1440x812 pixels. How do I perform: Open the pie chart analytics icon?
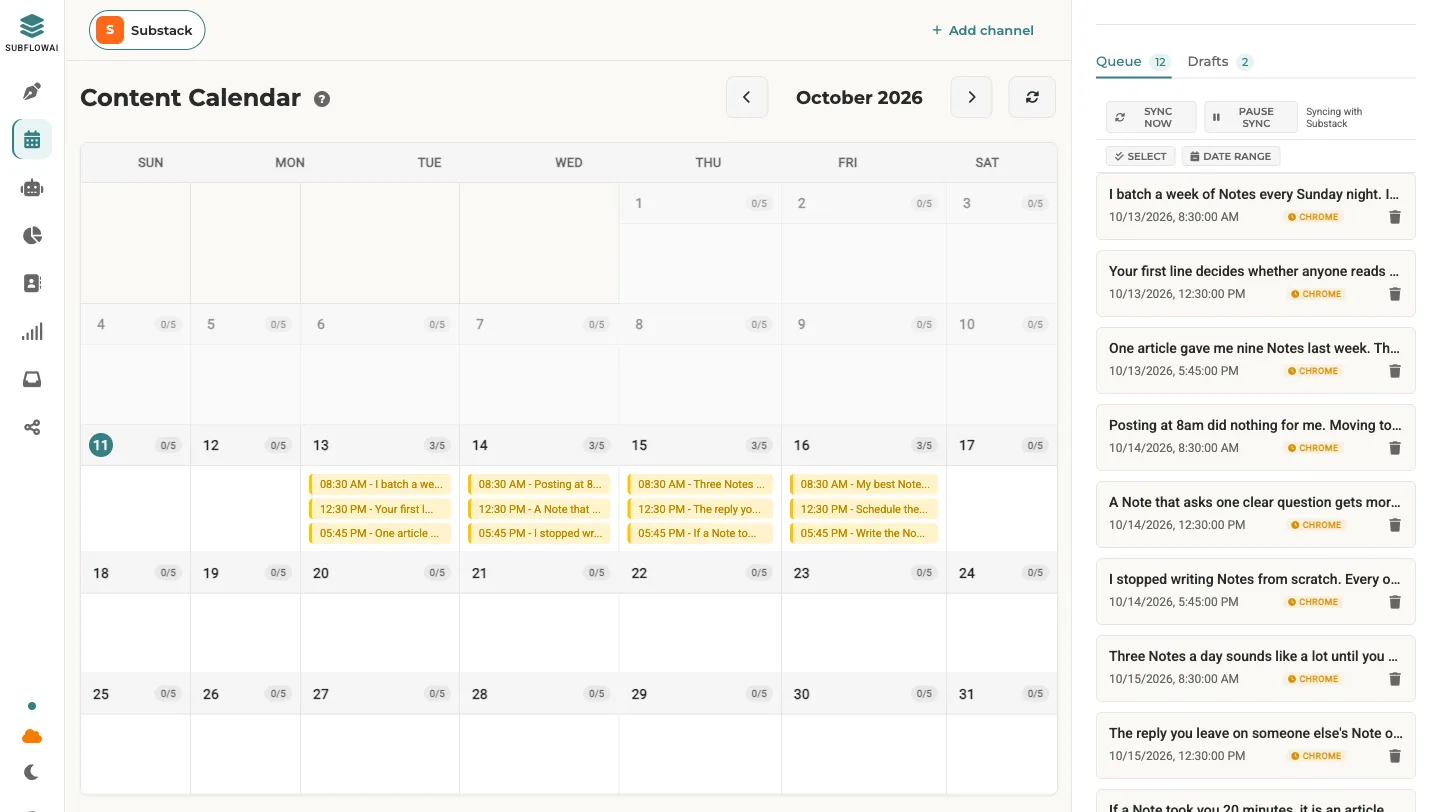[32, 235]
